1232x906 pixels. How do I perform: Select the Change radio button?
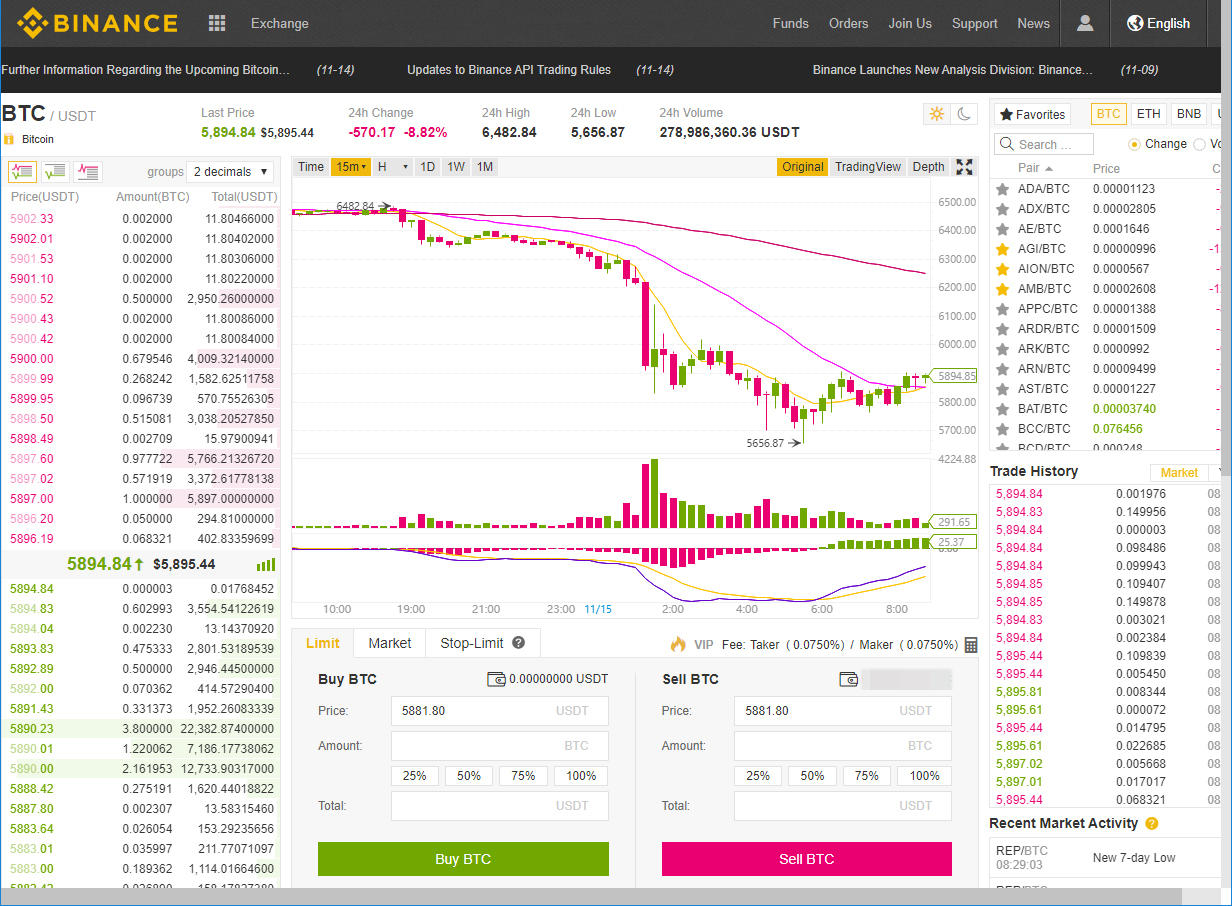coord(1134,144)
